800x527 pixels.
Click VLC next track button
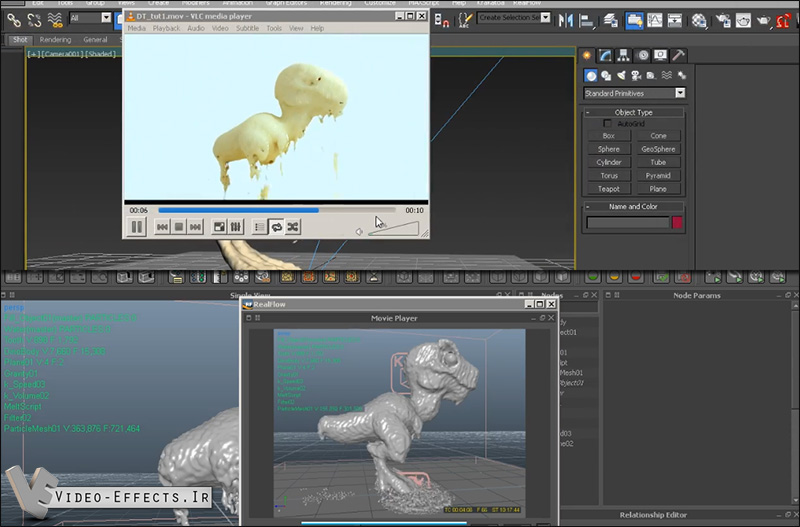(x=195, y=227)
